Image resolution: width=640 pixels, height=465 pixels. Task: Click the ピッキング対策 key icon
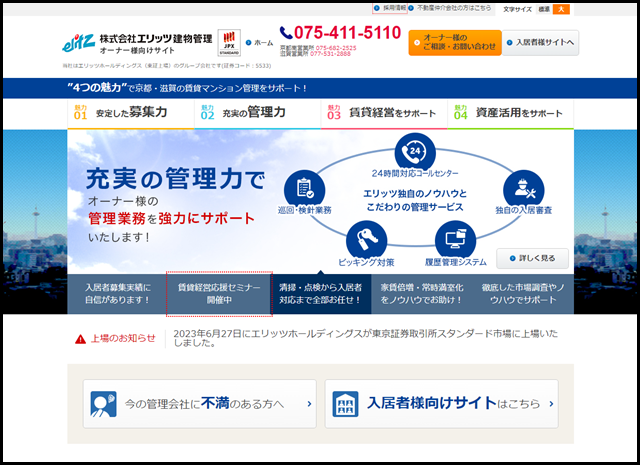(x=366, y=240)
